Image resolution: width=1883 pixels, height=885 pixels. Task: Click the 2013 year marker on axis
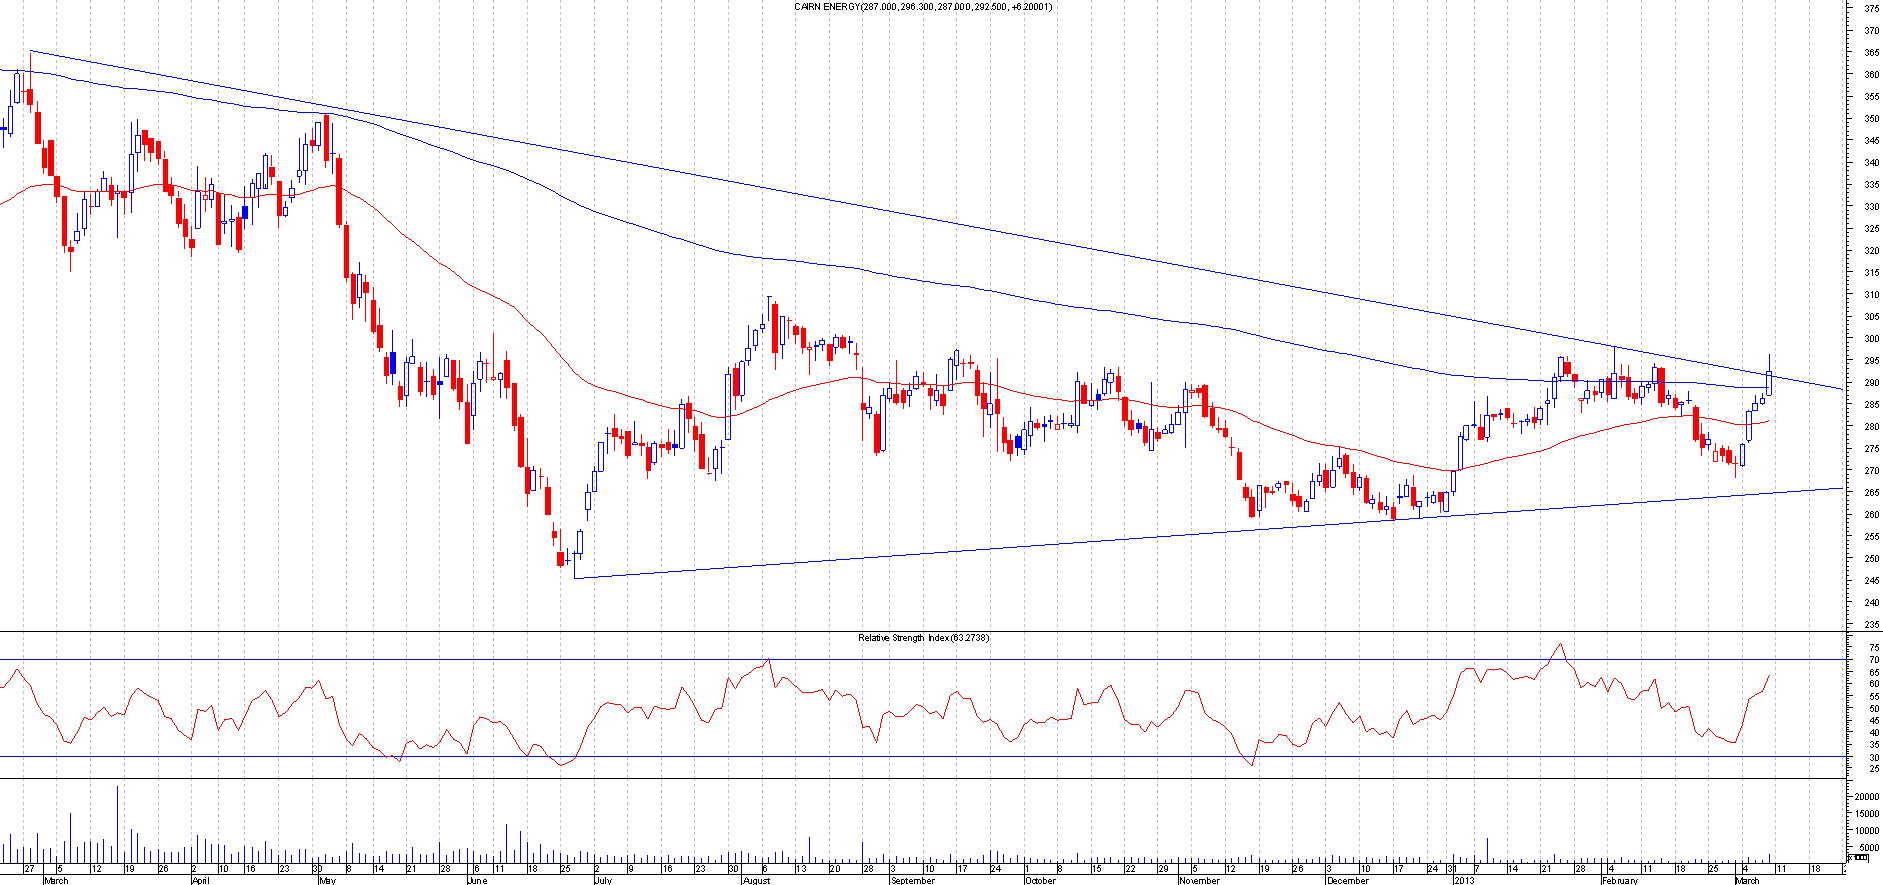1463,881
